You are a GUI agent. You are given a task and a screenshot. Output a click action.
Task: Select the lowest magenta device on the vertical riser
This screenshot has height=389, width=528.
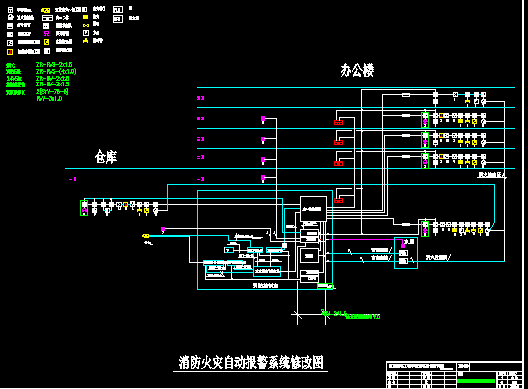(263, 177)
